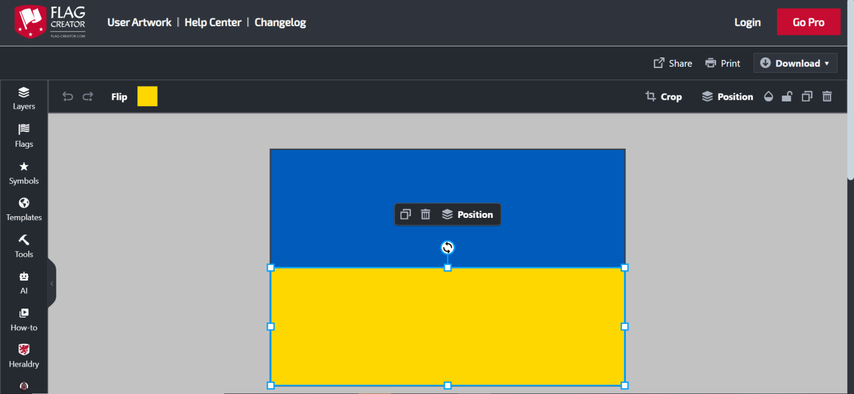Open the Help Center
Viewport: 854px width, 394px height.
pos(213,22)
